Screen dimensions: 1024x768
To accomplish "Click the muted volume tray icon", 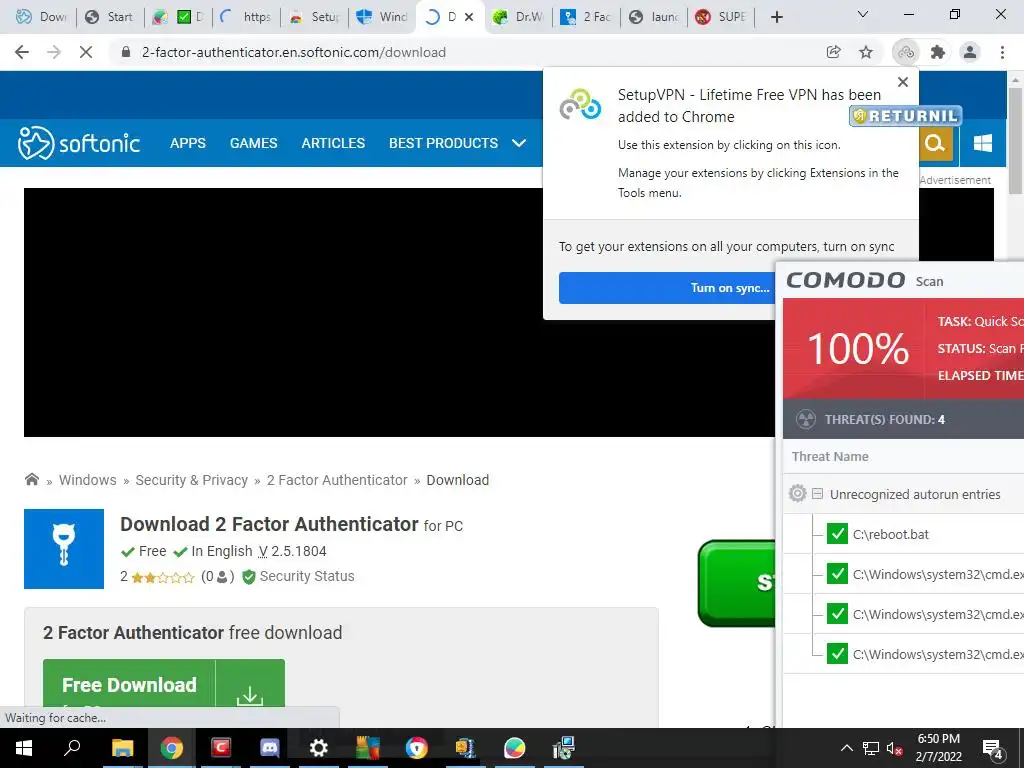I will [894, 748].
